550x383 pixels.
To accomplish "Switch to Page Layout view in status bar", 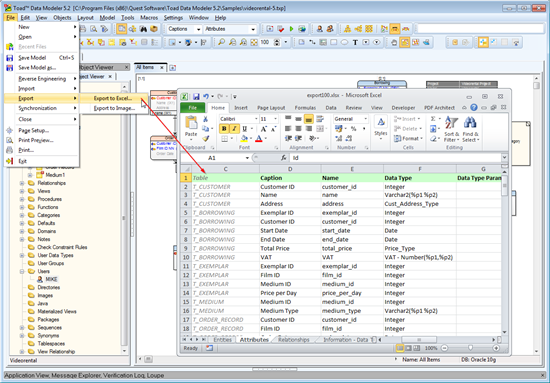I will click(x=408, y=348).
